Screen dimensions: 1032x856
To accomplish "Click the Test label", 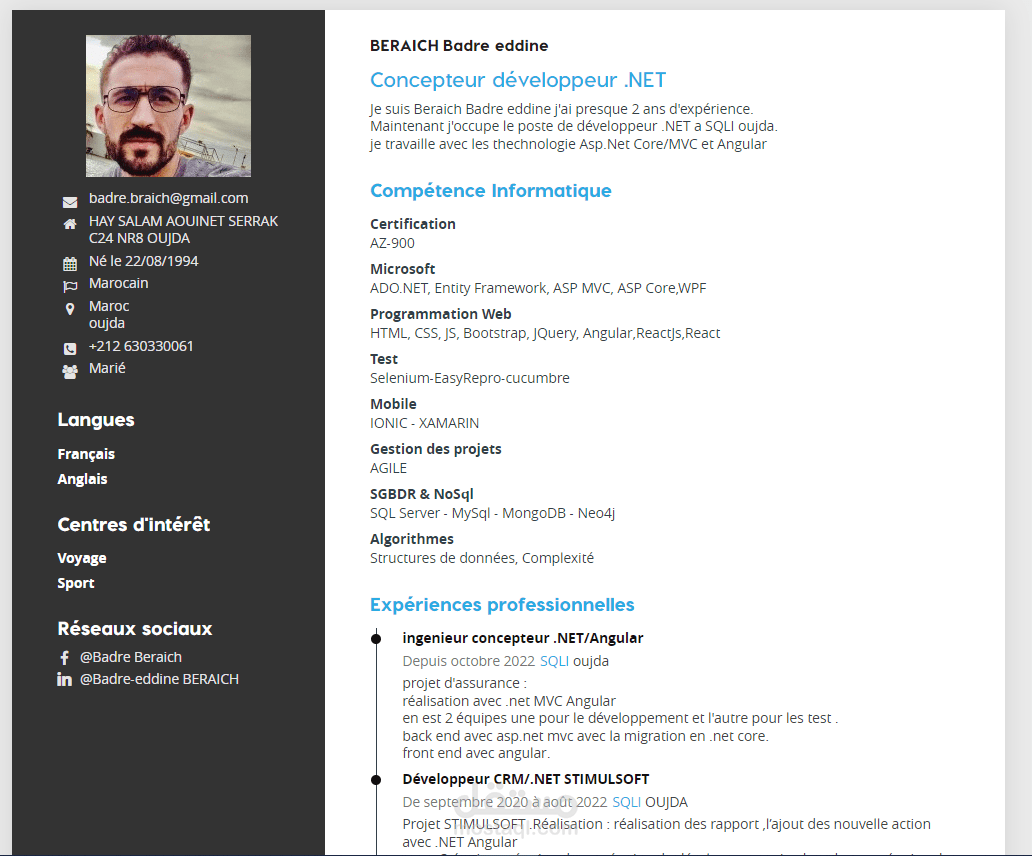I will pos(384,359).
